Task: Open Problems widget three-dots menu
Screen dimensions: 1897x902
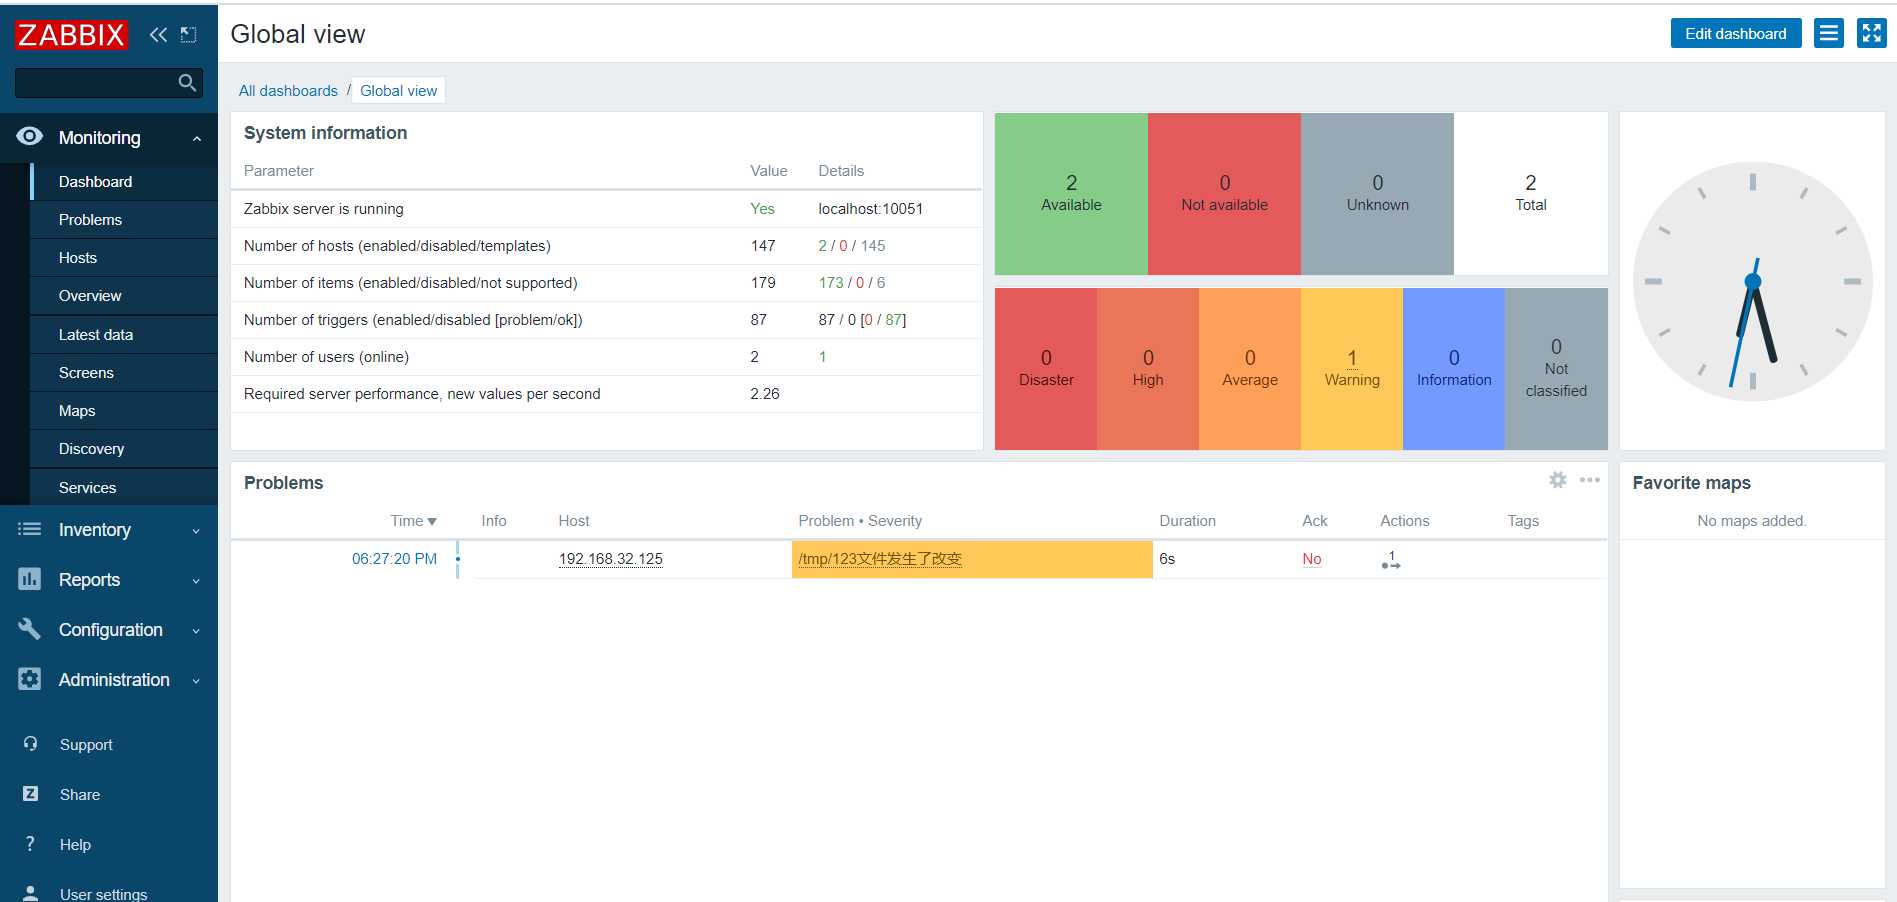Action: 1589,480
